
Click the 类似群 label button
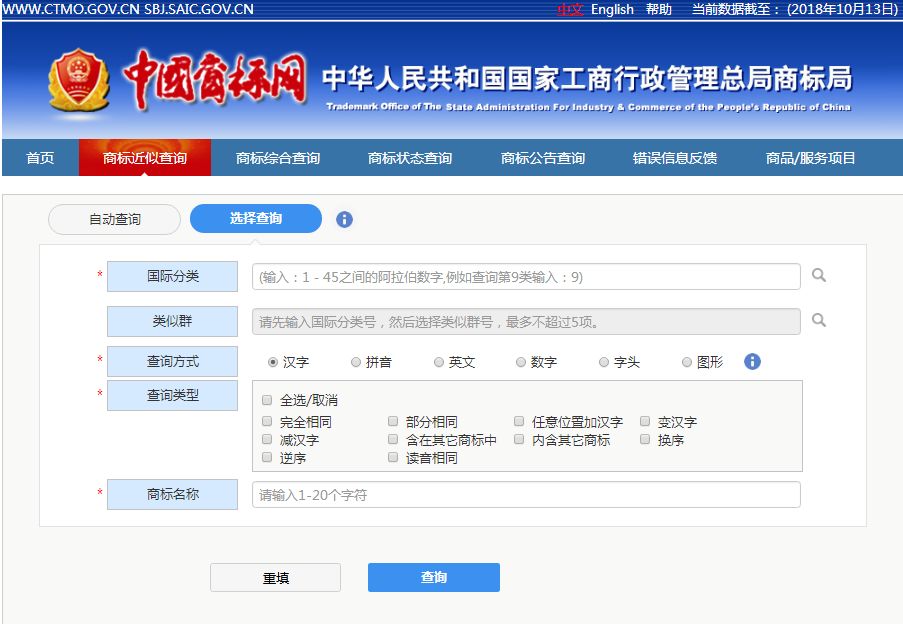(x=172, y=321)
